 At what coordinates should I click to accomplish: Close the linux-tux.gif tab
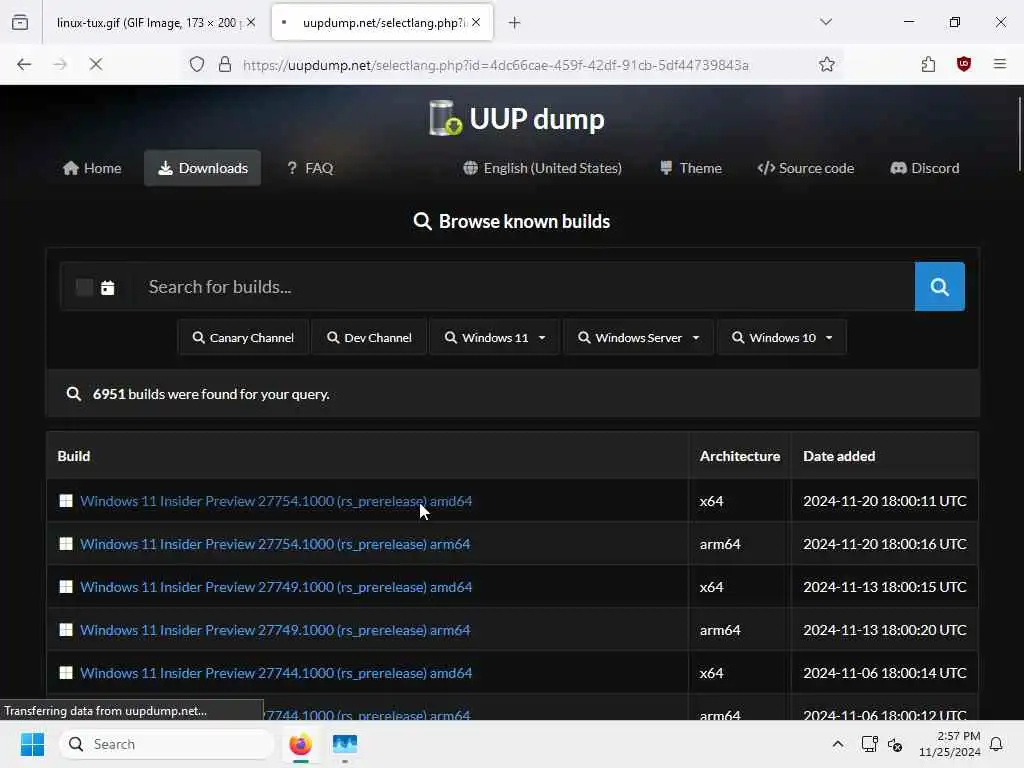pyautogui.click(x=251, y=22)
